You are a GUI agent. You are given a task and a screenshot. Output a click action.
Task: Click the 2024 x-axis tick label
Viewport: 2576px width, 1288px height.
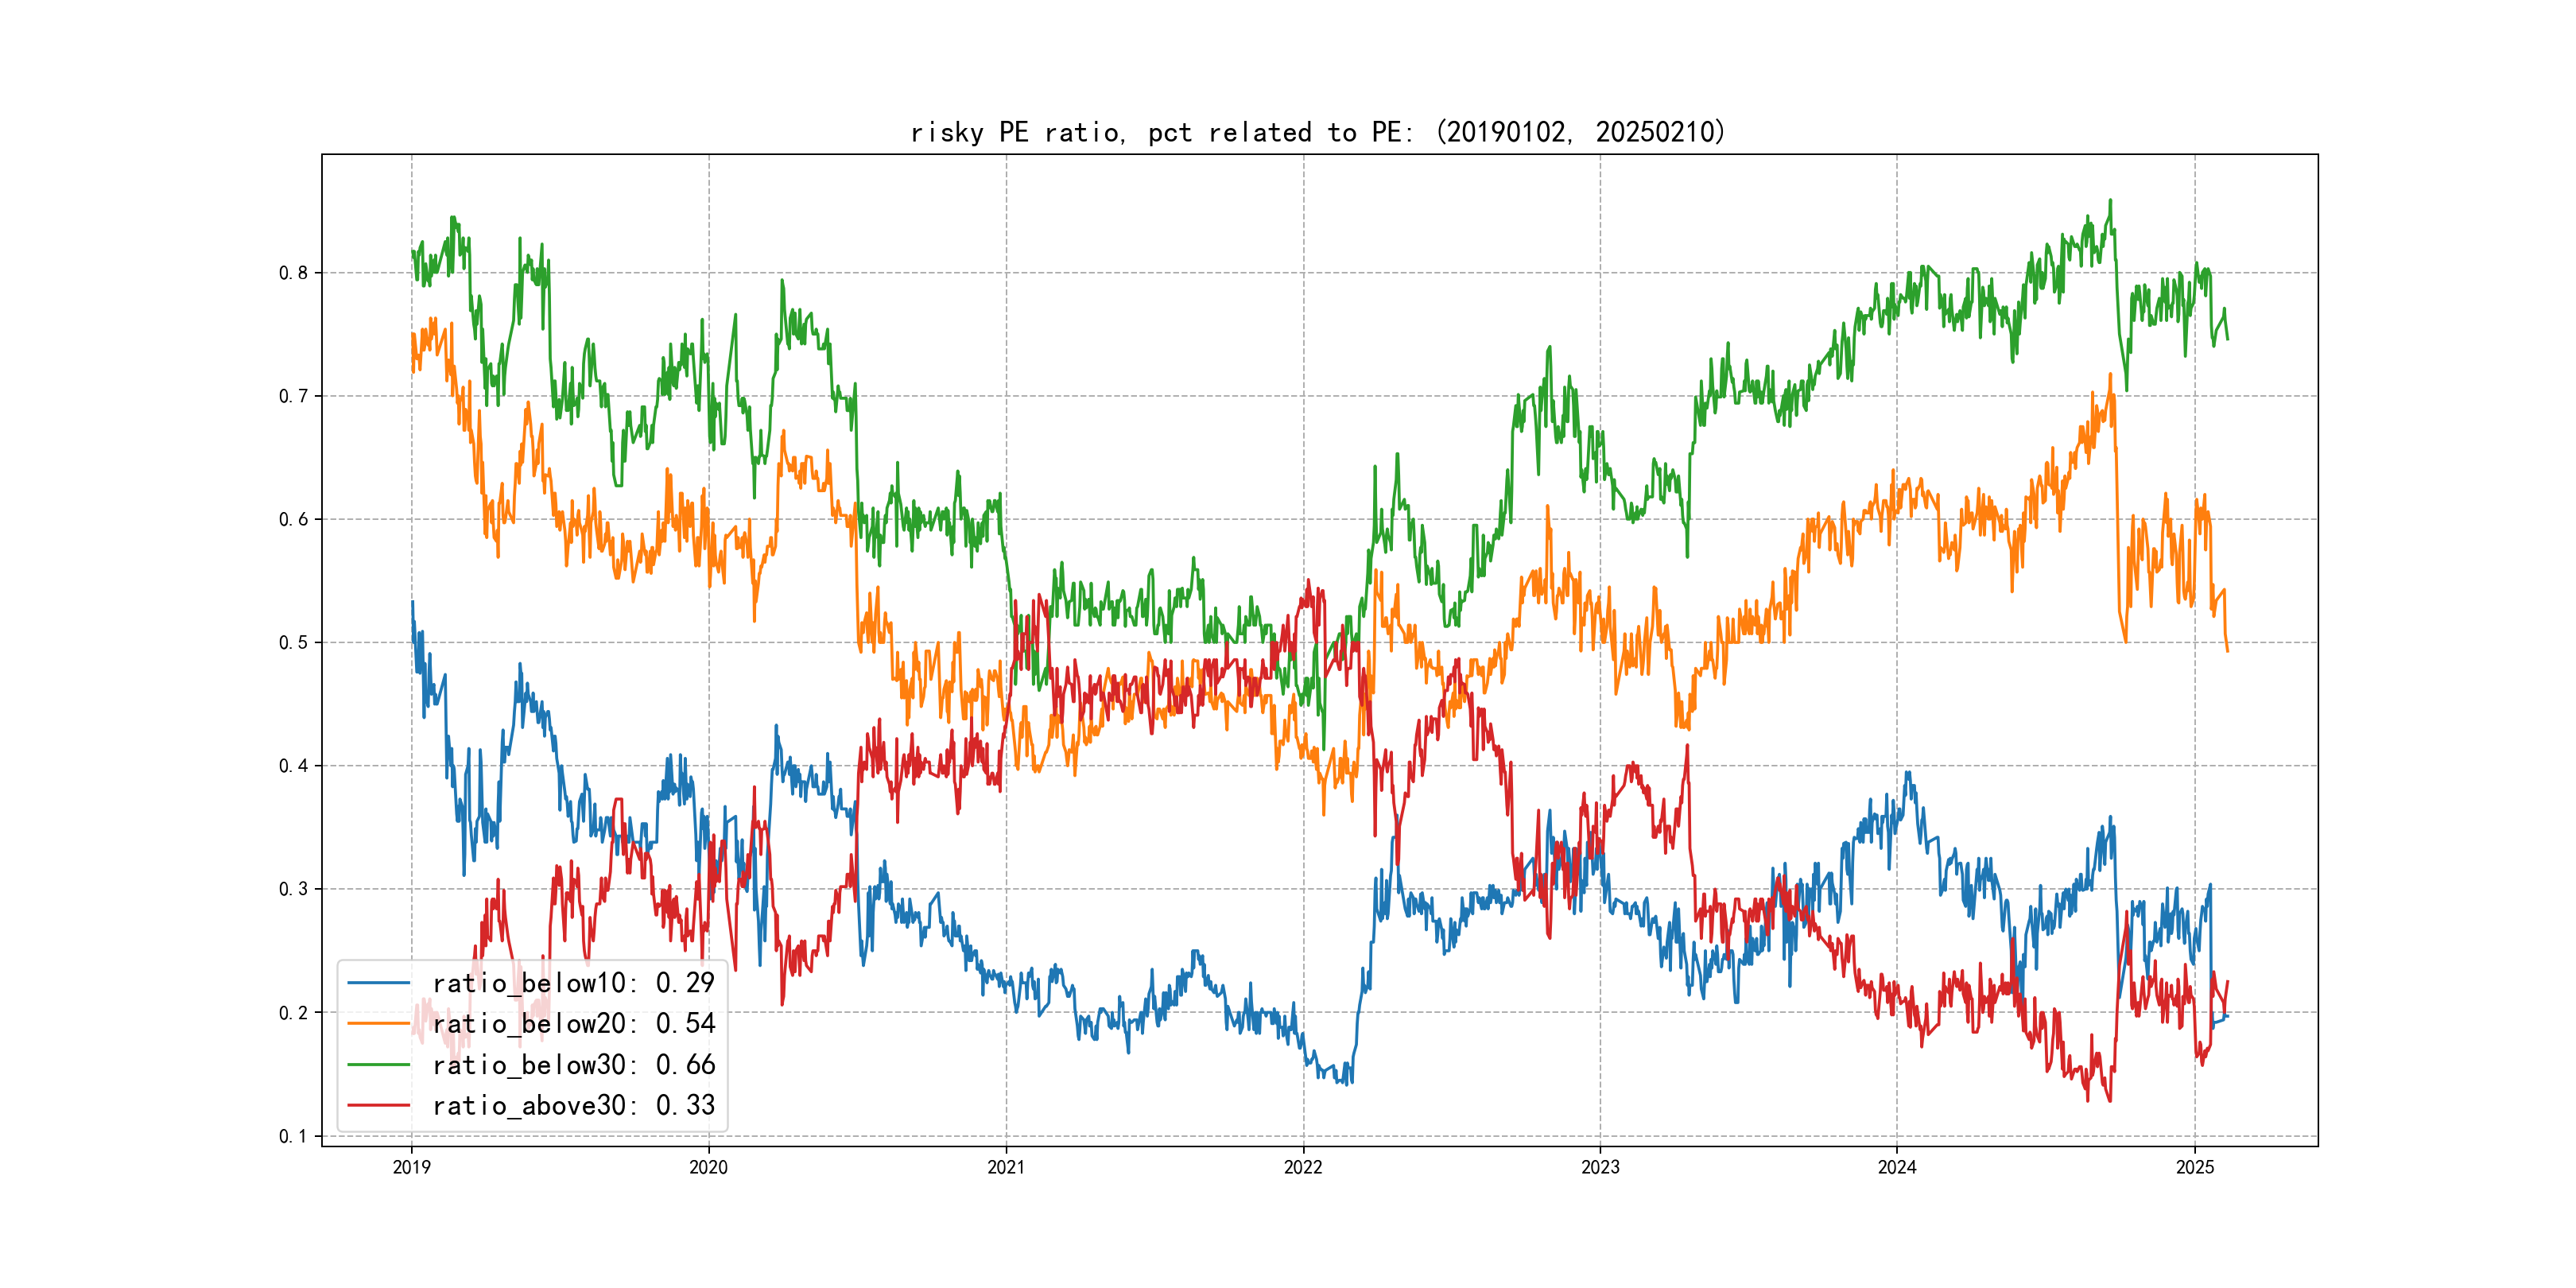click(1897, 1167)
